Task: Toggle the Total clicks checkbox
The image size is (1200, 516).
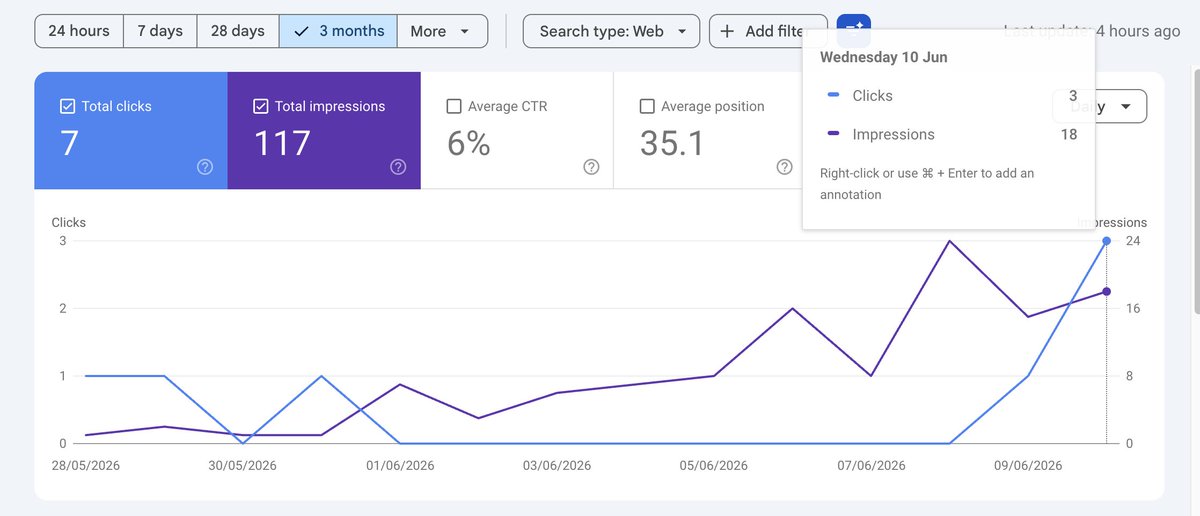Action: [68, 106]
